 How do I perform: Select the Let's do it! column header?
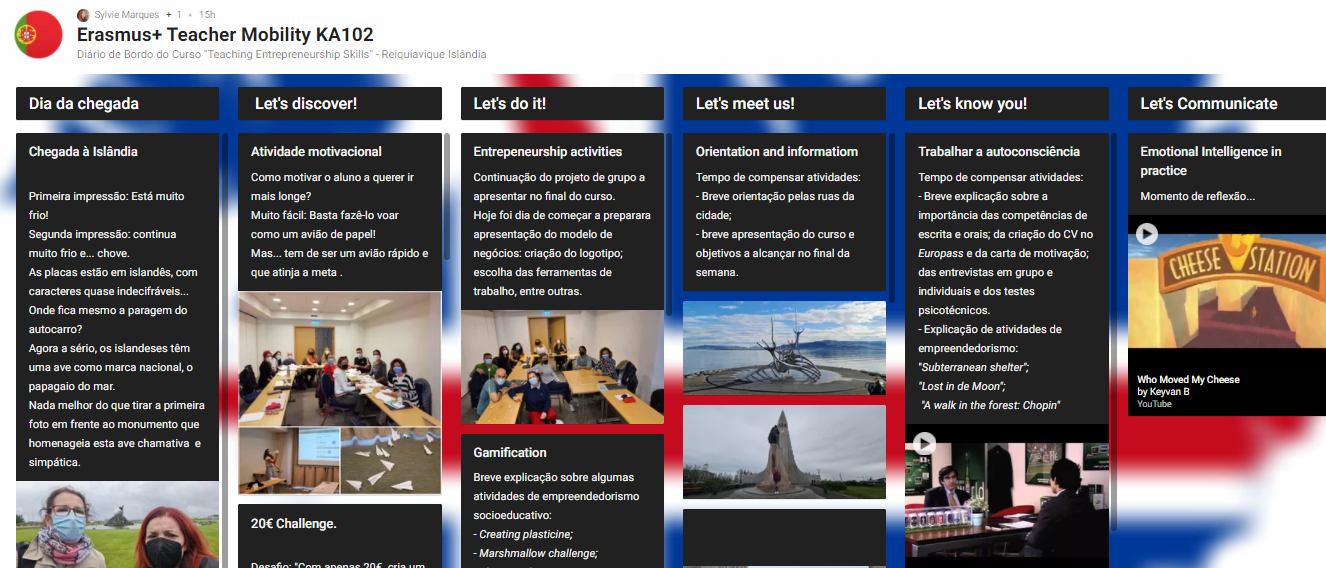562,103
